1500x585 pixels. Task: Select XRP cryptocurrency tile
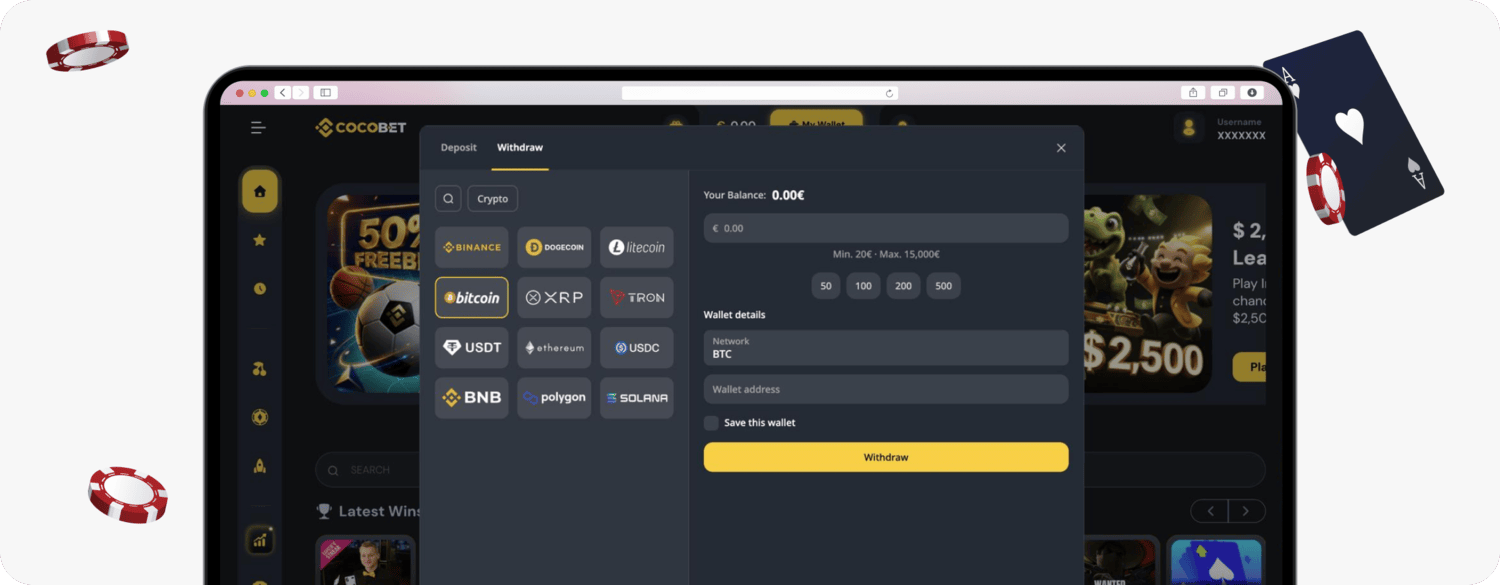(554, 297)
